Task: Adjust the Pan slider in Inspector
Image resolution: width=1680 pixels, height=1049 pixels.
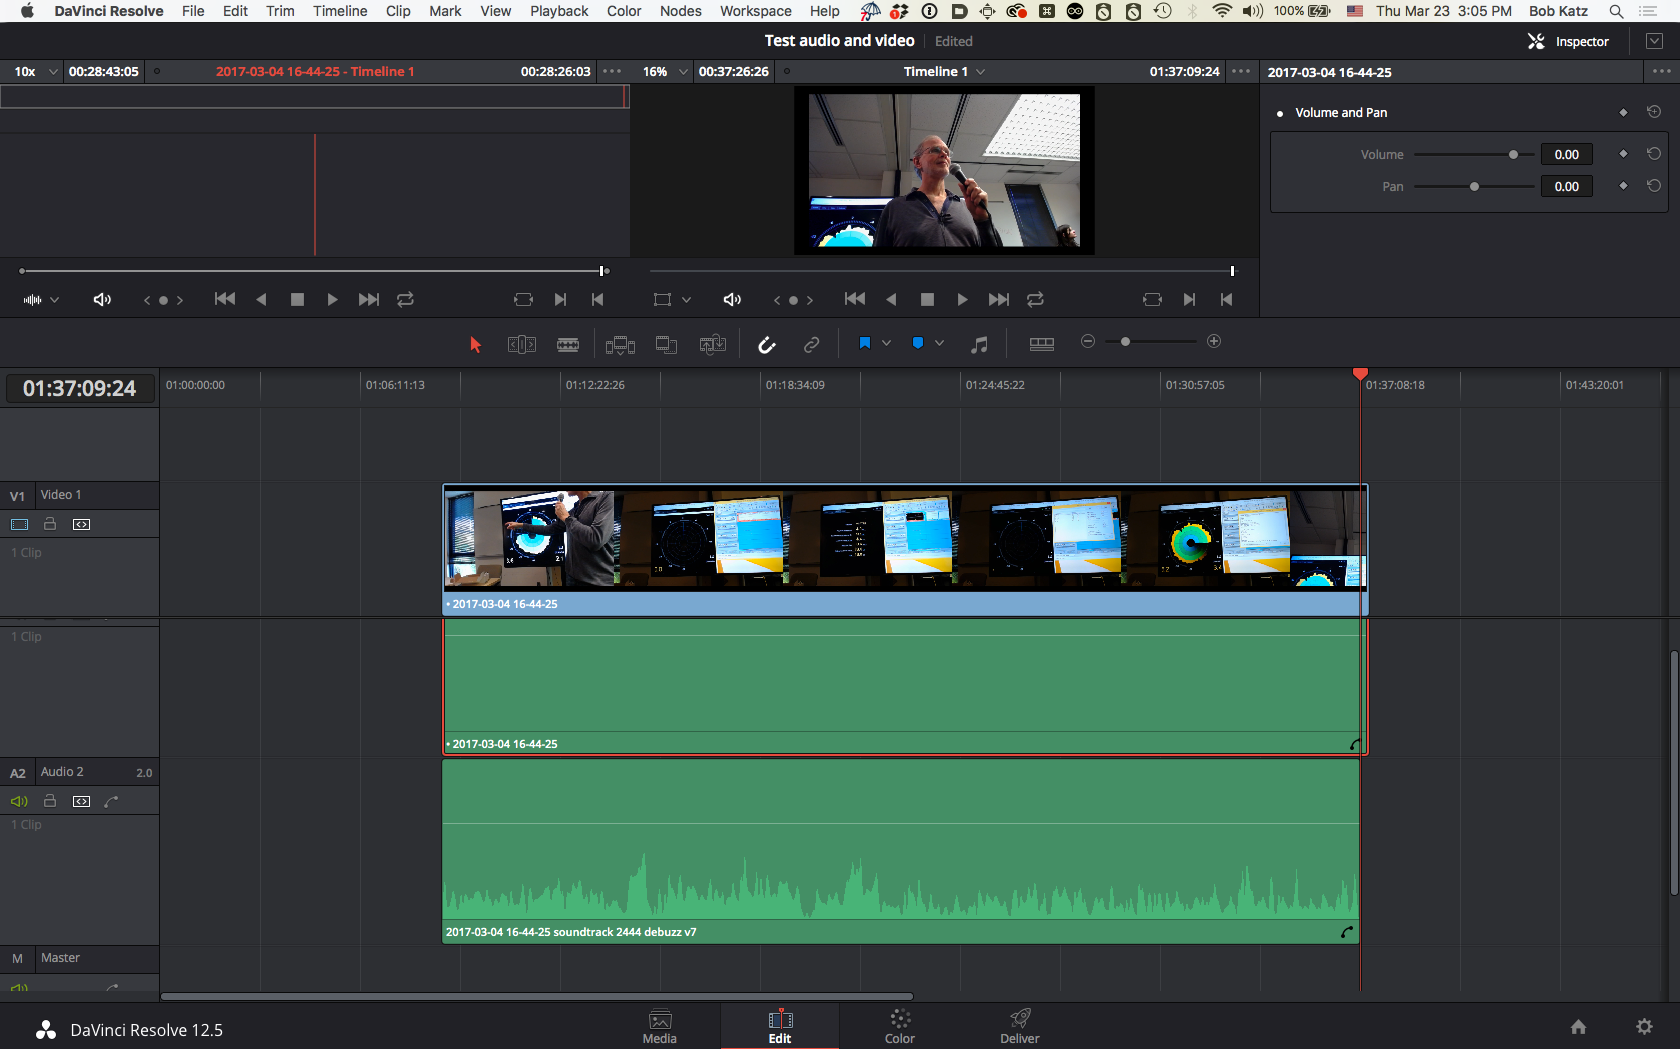Action: 1474,186
